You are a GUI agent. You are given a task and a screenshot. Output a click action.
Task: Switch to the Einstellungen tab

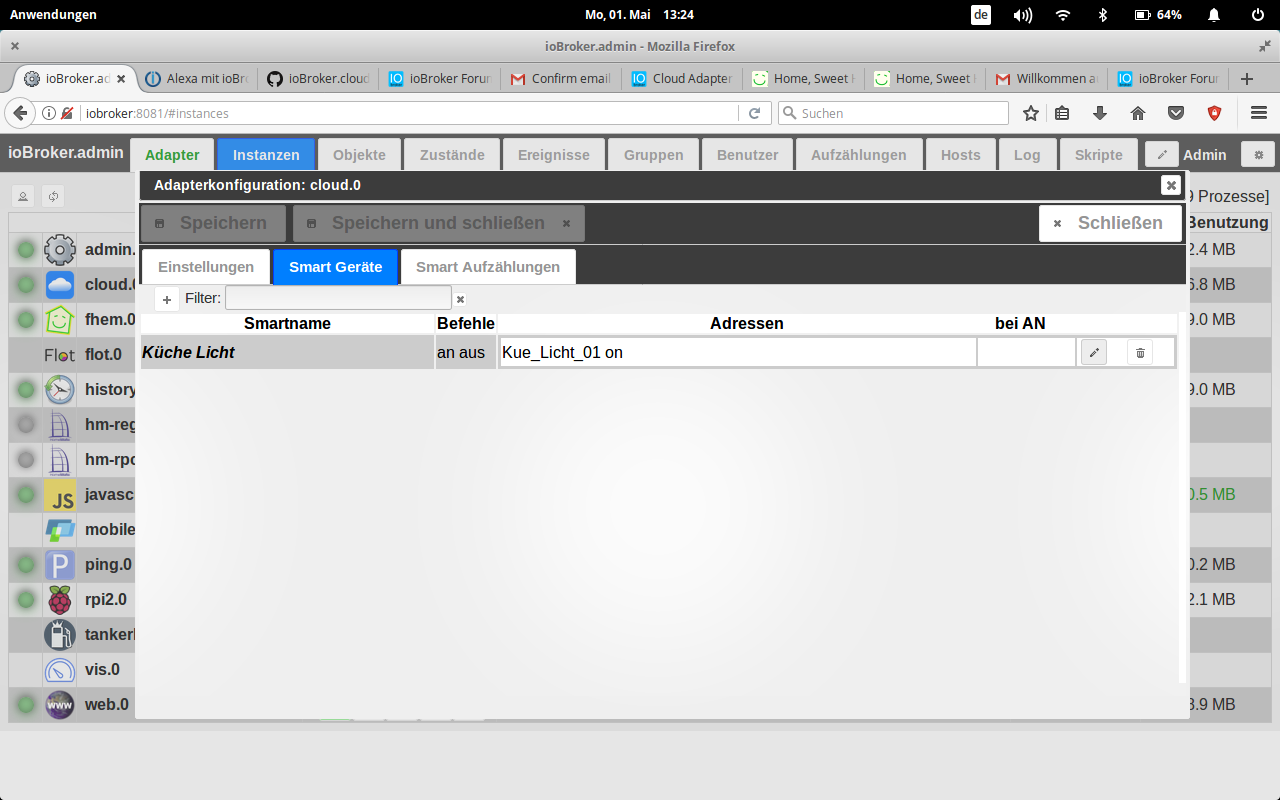click(x=206, y=267)
